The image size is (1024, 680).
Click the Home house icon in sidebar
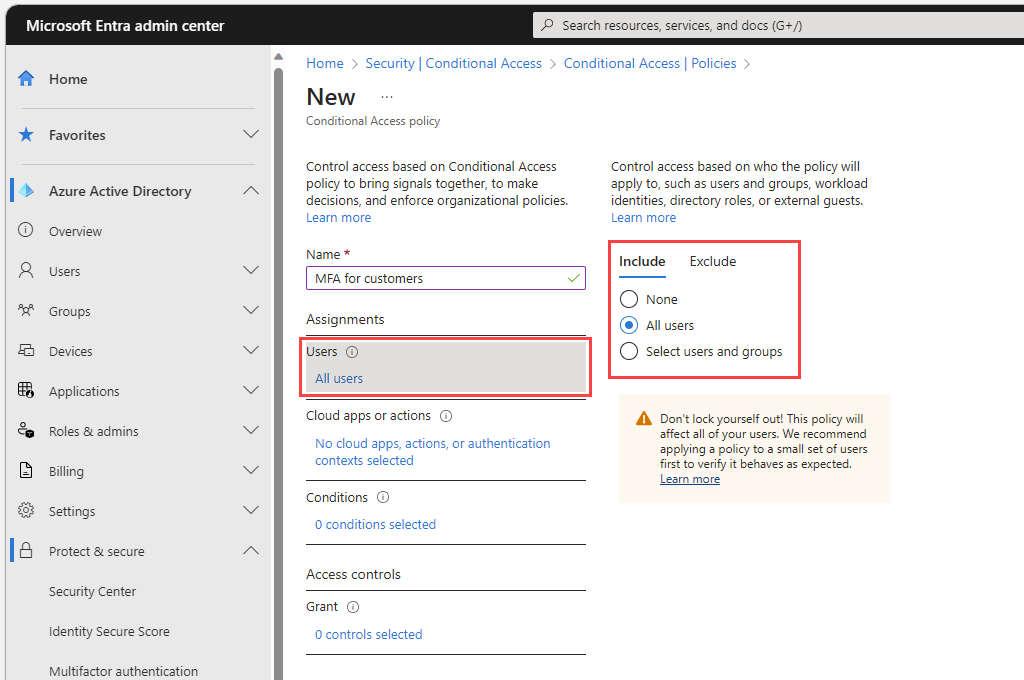(26, 78)
